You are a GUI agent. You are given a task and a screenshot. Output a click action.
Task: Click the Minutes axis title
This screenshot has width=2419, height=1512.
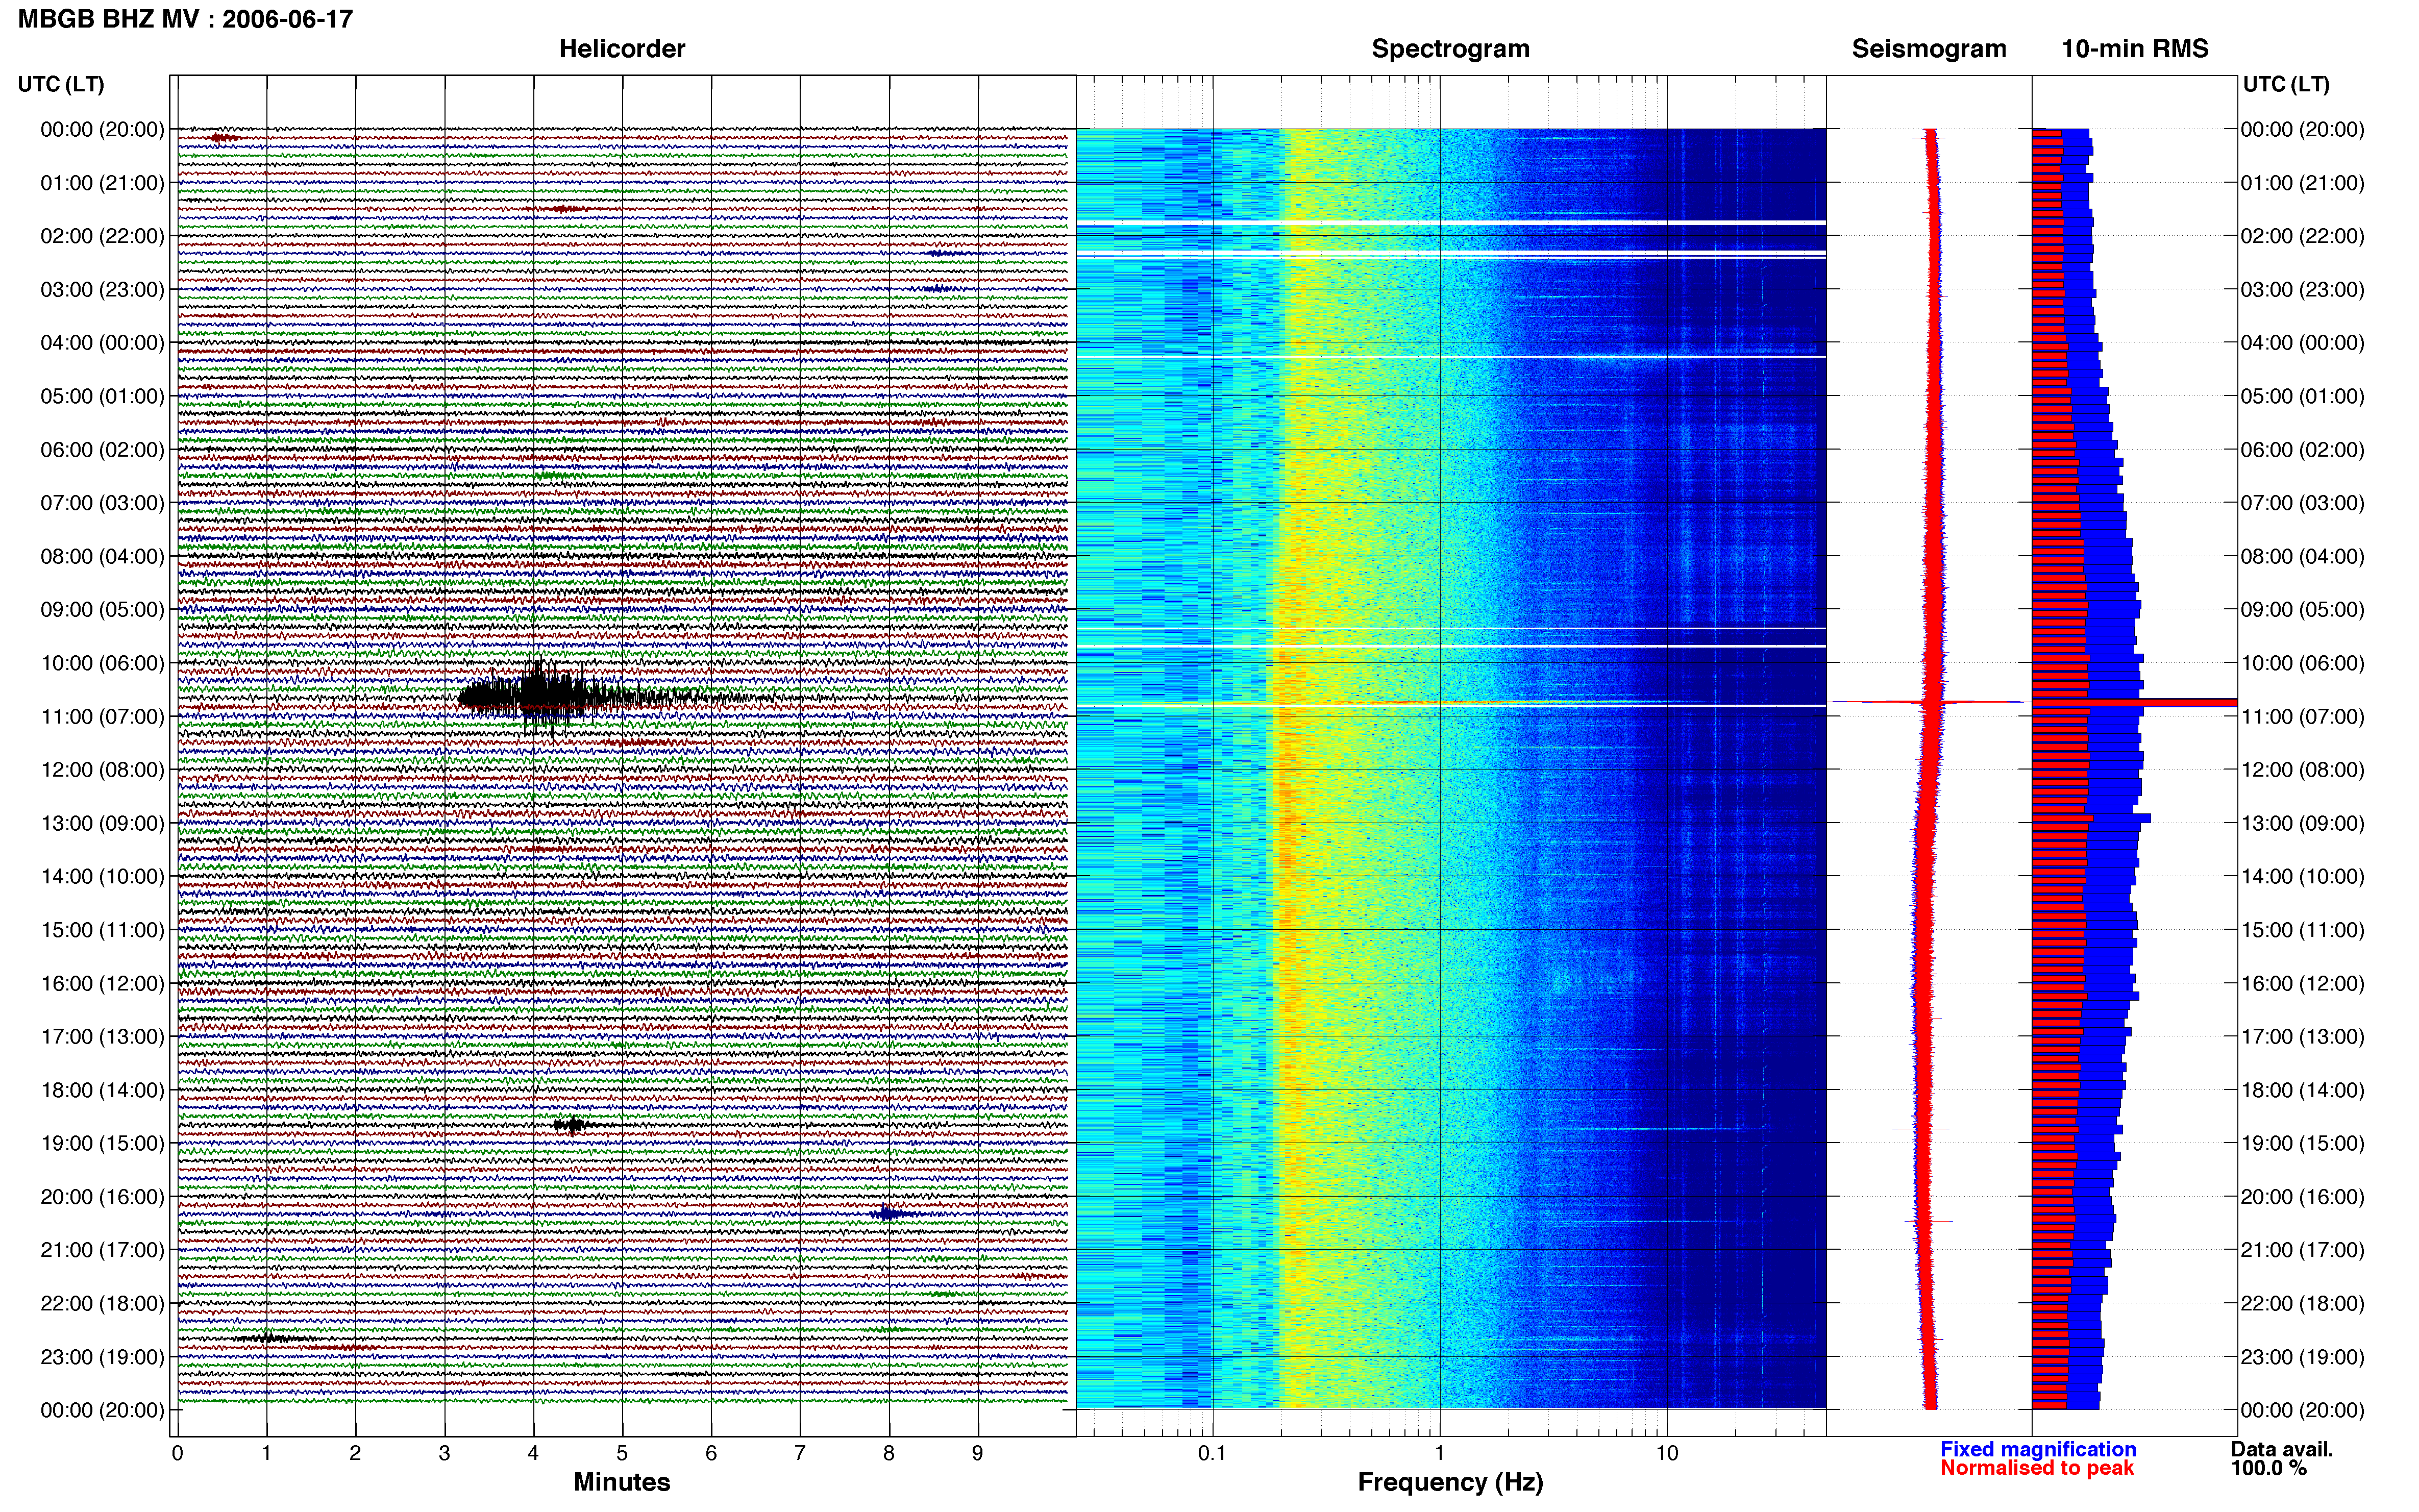pyautogui.click(x=621, y=1482)
